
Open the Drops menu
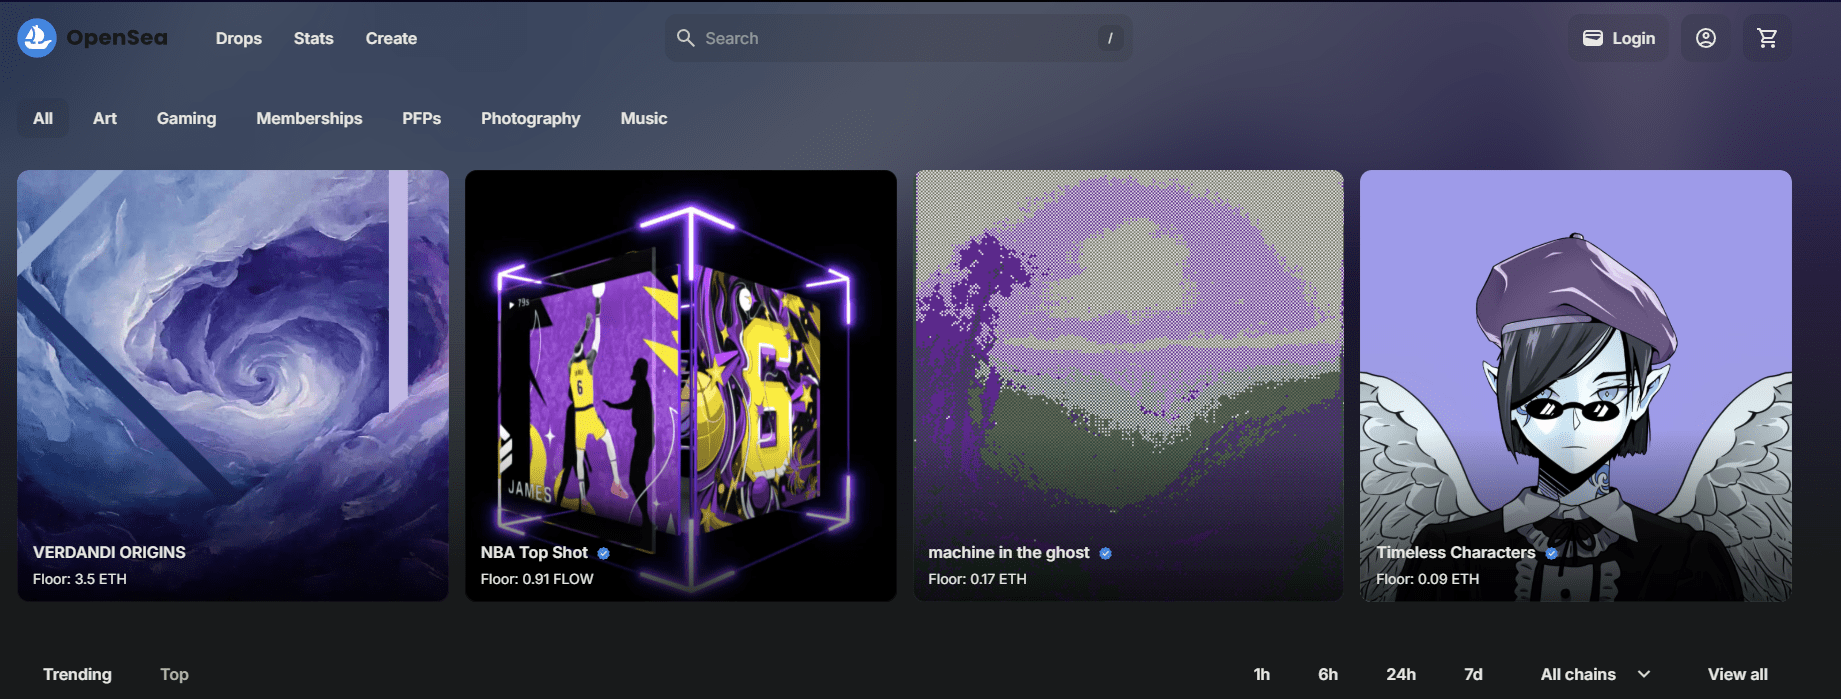point(238,38)
